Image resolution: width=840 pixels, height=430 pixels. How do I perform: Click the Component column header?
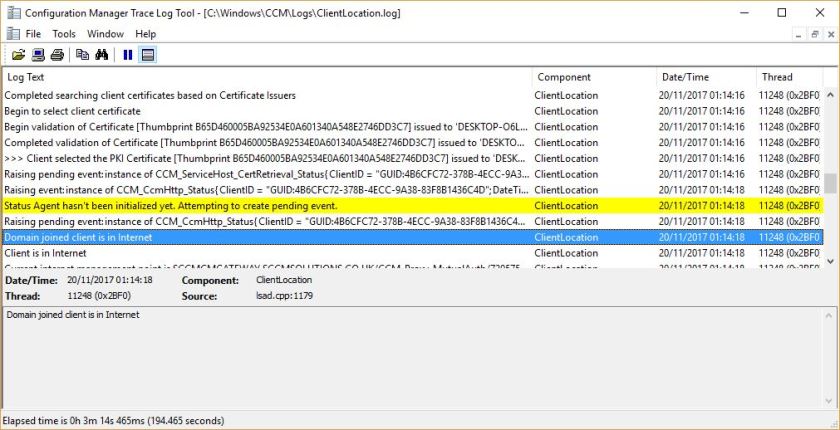click(x=593, y=77)
